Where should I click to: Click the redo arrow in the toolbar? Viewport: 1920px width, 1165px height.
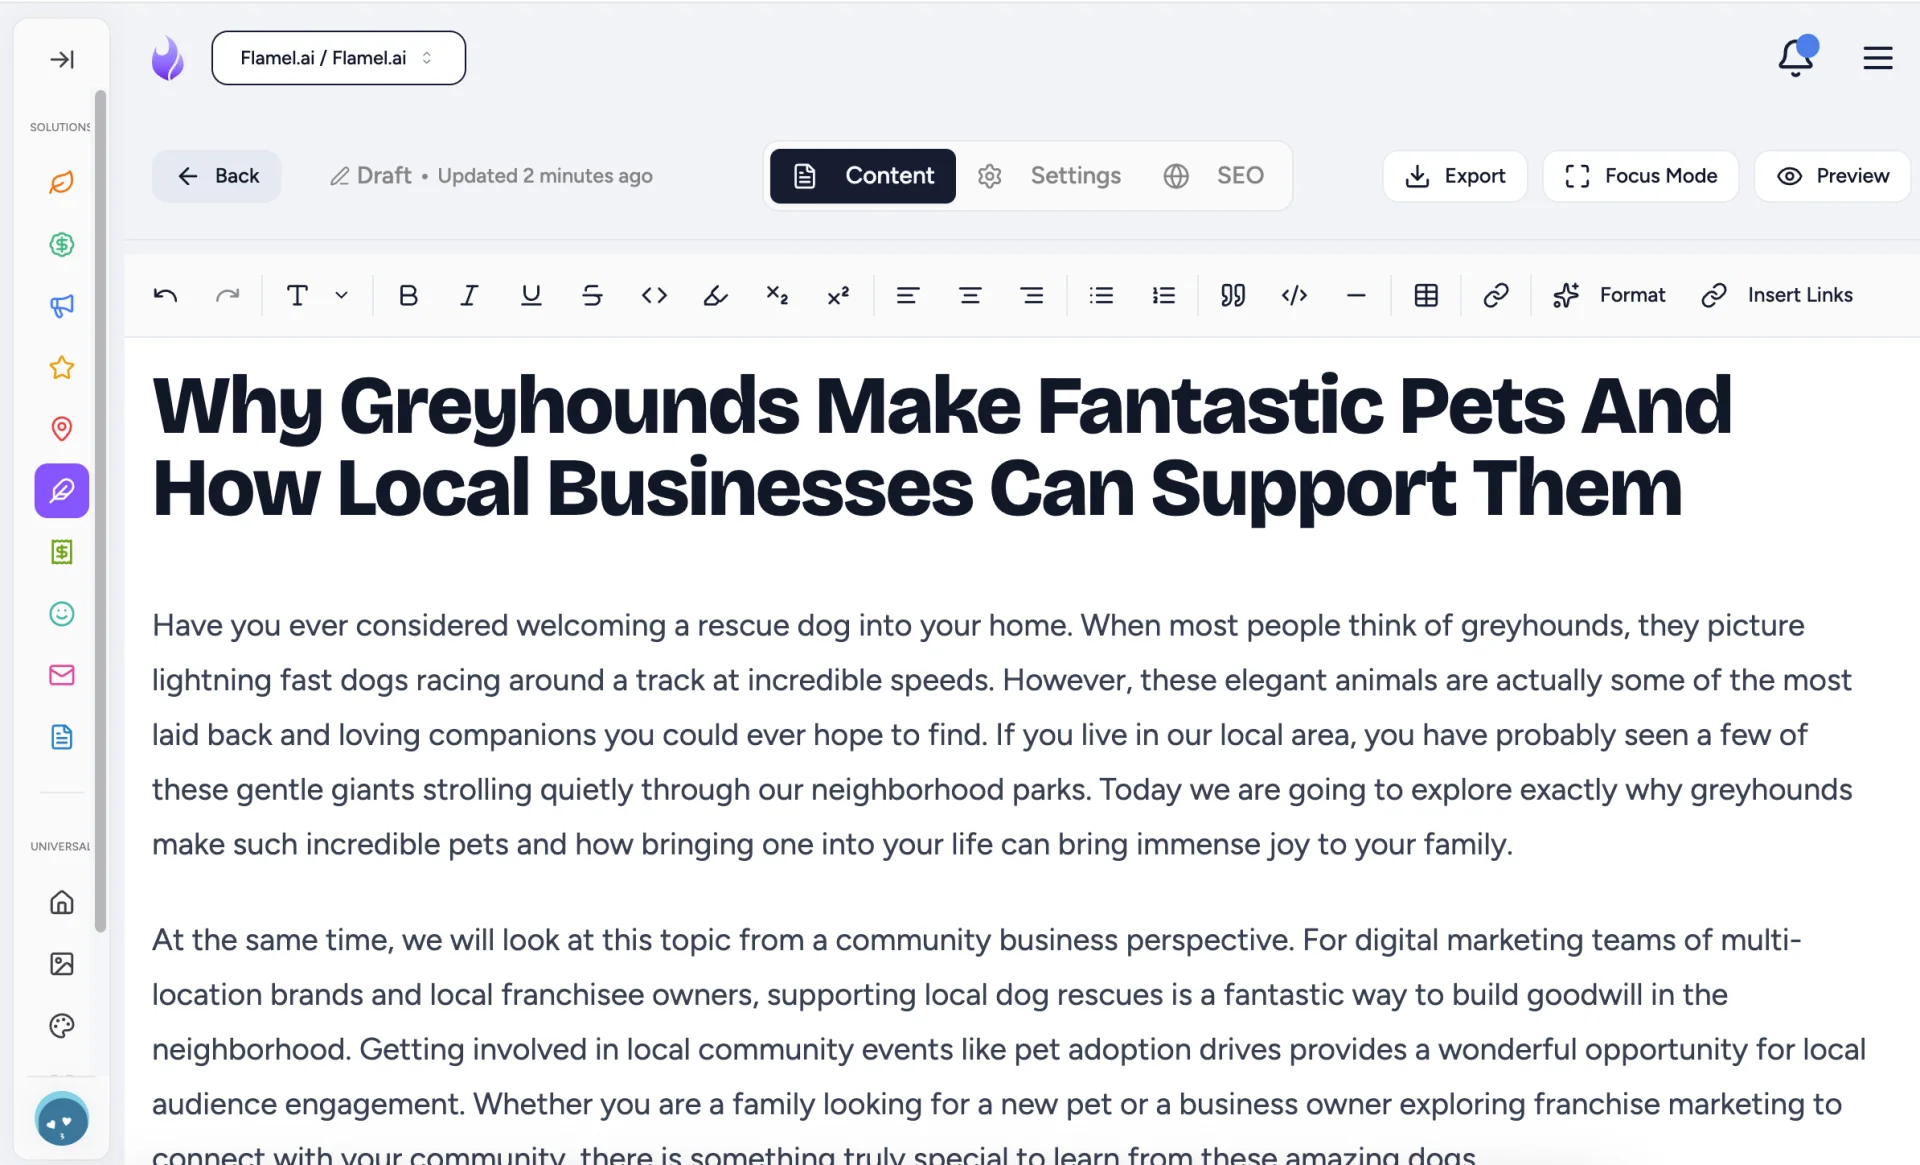228,295
